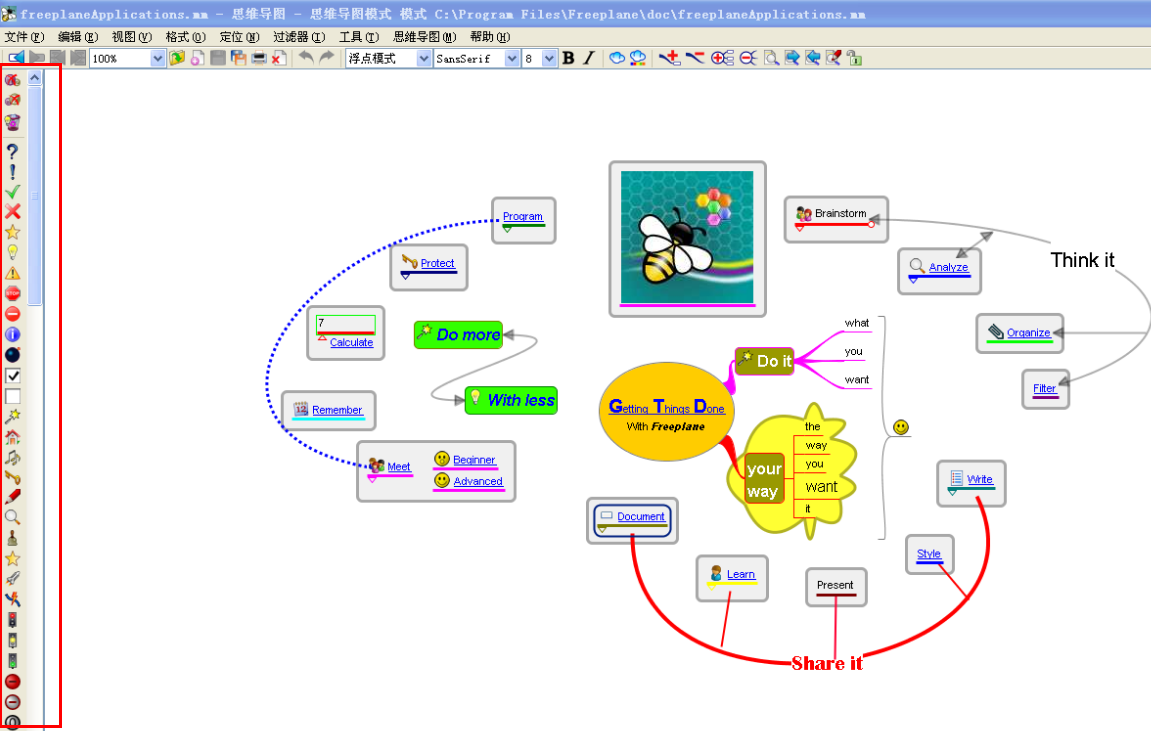
Task: Add the red pencil icon
Action: click(x=12, y=497)
